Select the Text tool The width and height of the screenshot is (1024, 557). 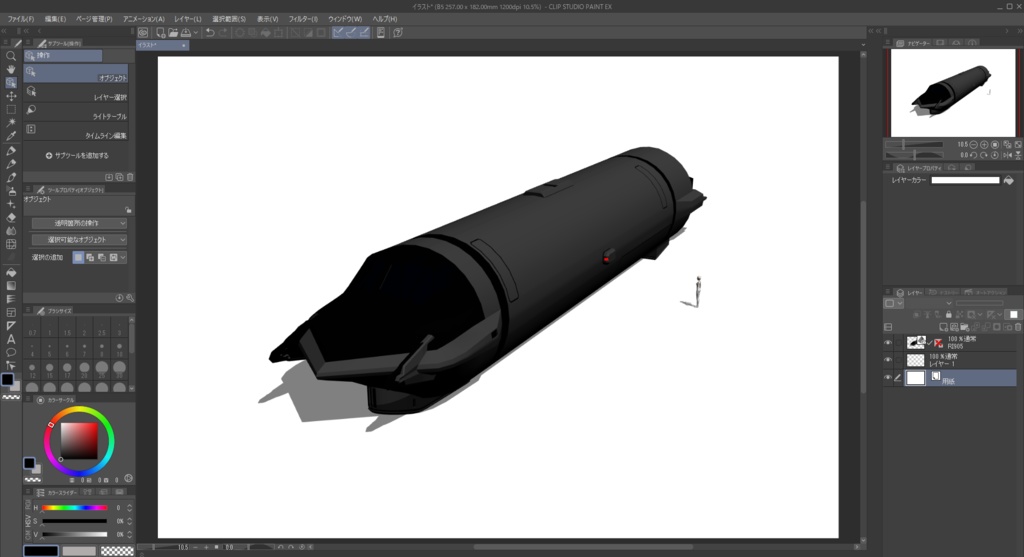[11, 339]
